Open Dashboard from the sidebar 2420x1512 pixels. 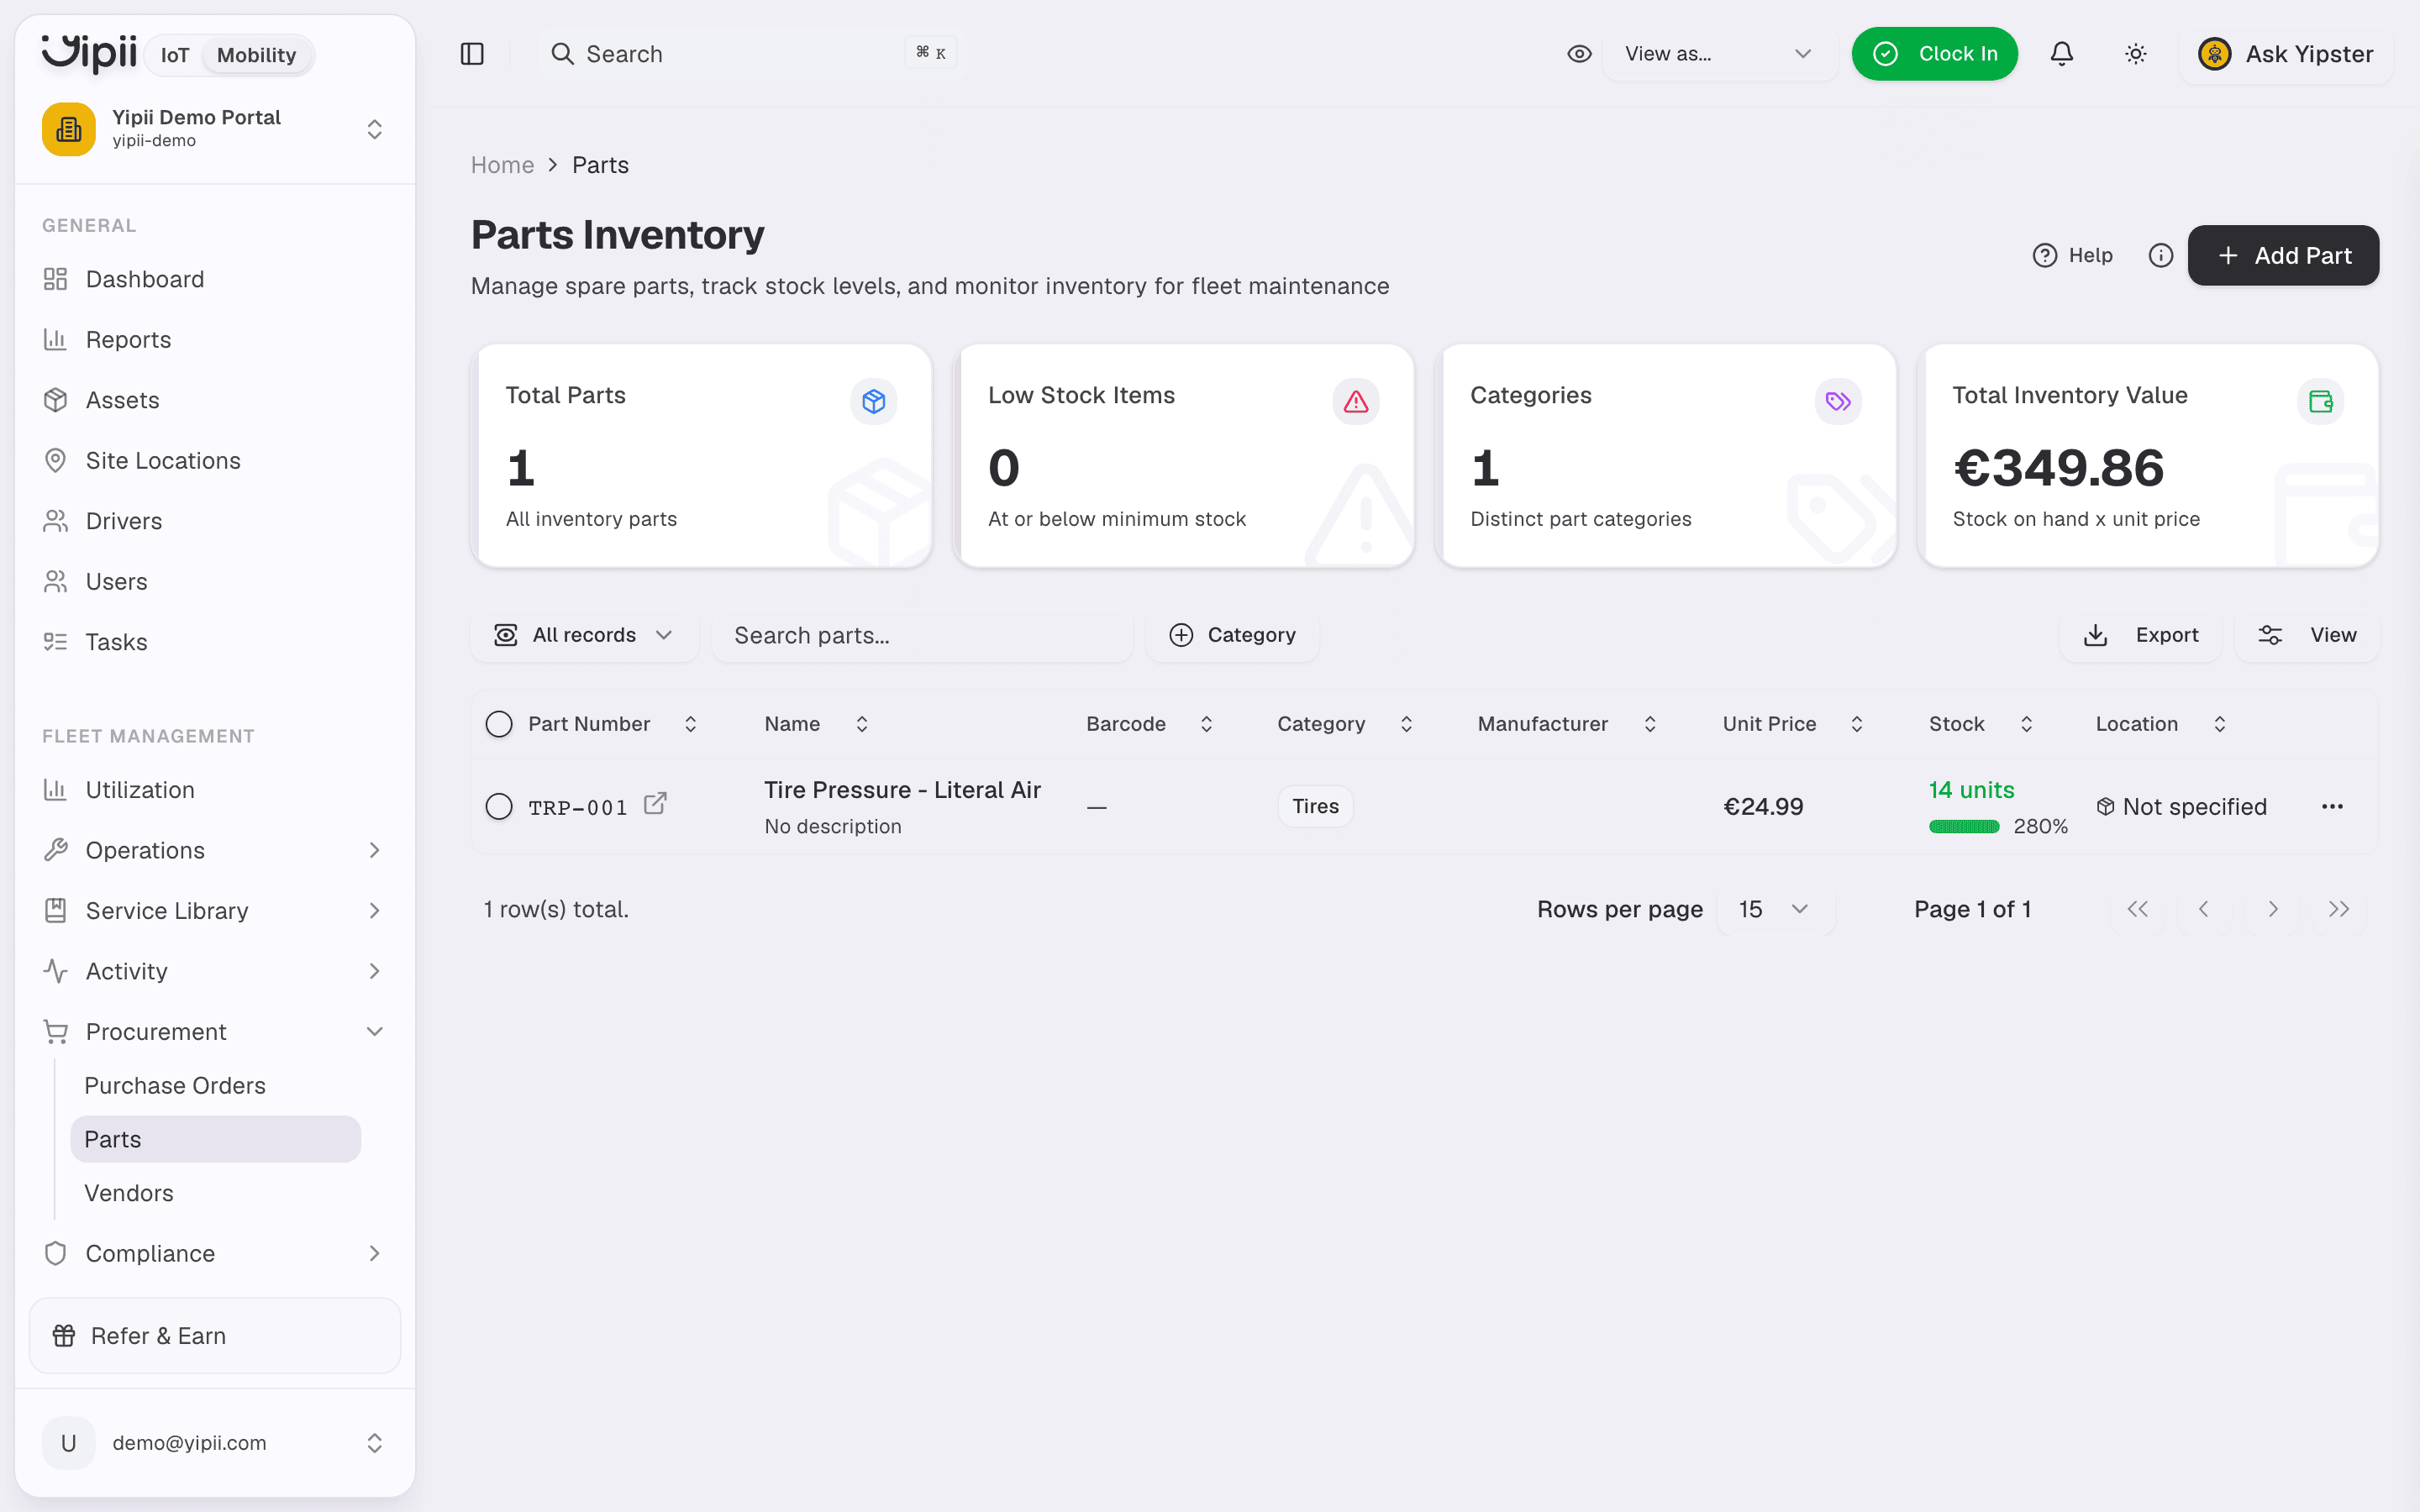pos(215,279)
